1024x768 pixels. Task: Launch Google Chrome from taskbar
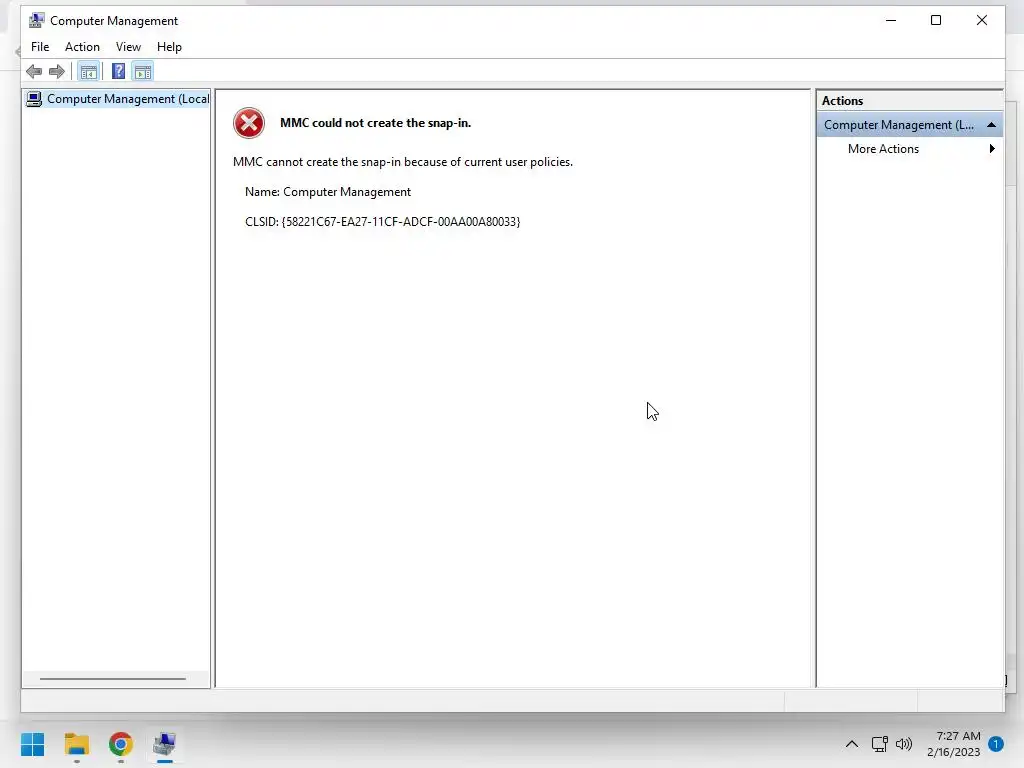pyautogui.click(x=121, y=744)
